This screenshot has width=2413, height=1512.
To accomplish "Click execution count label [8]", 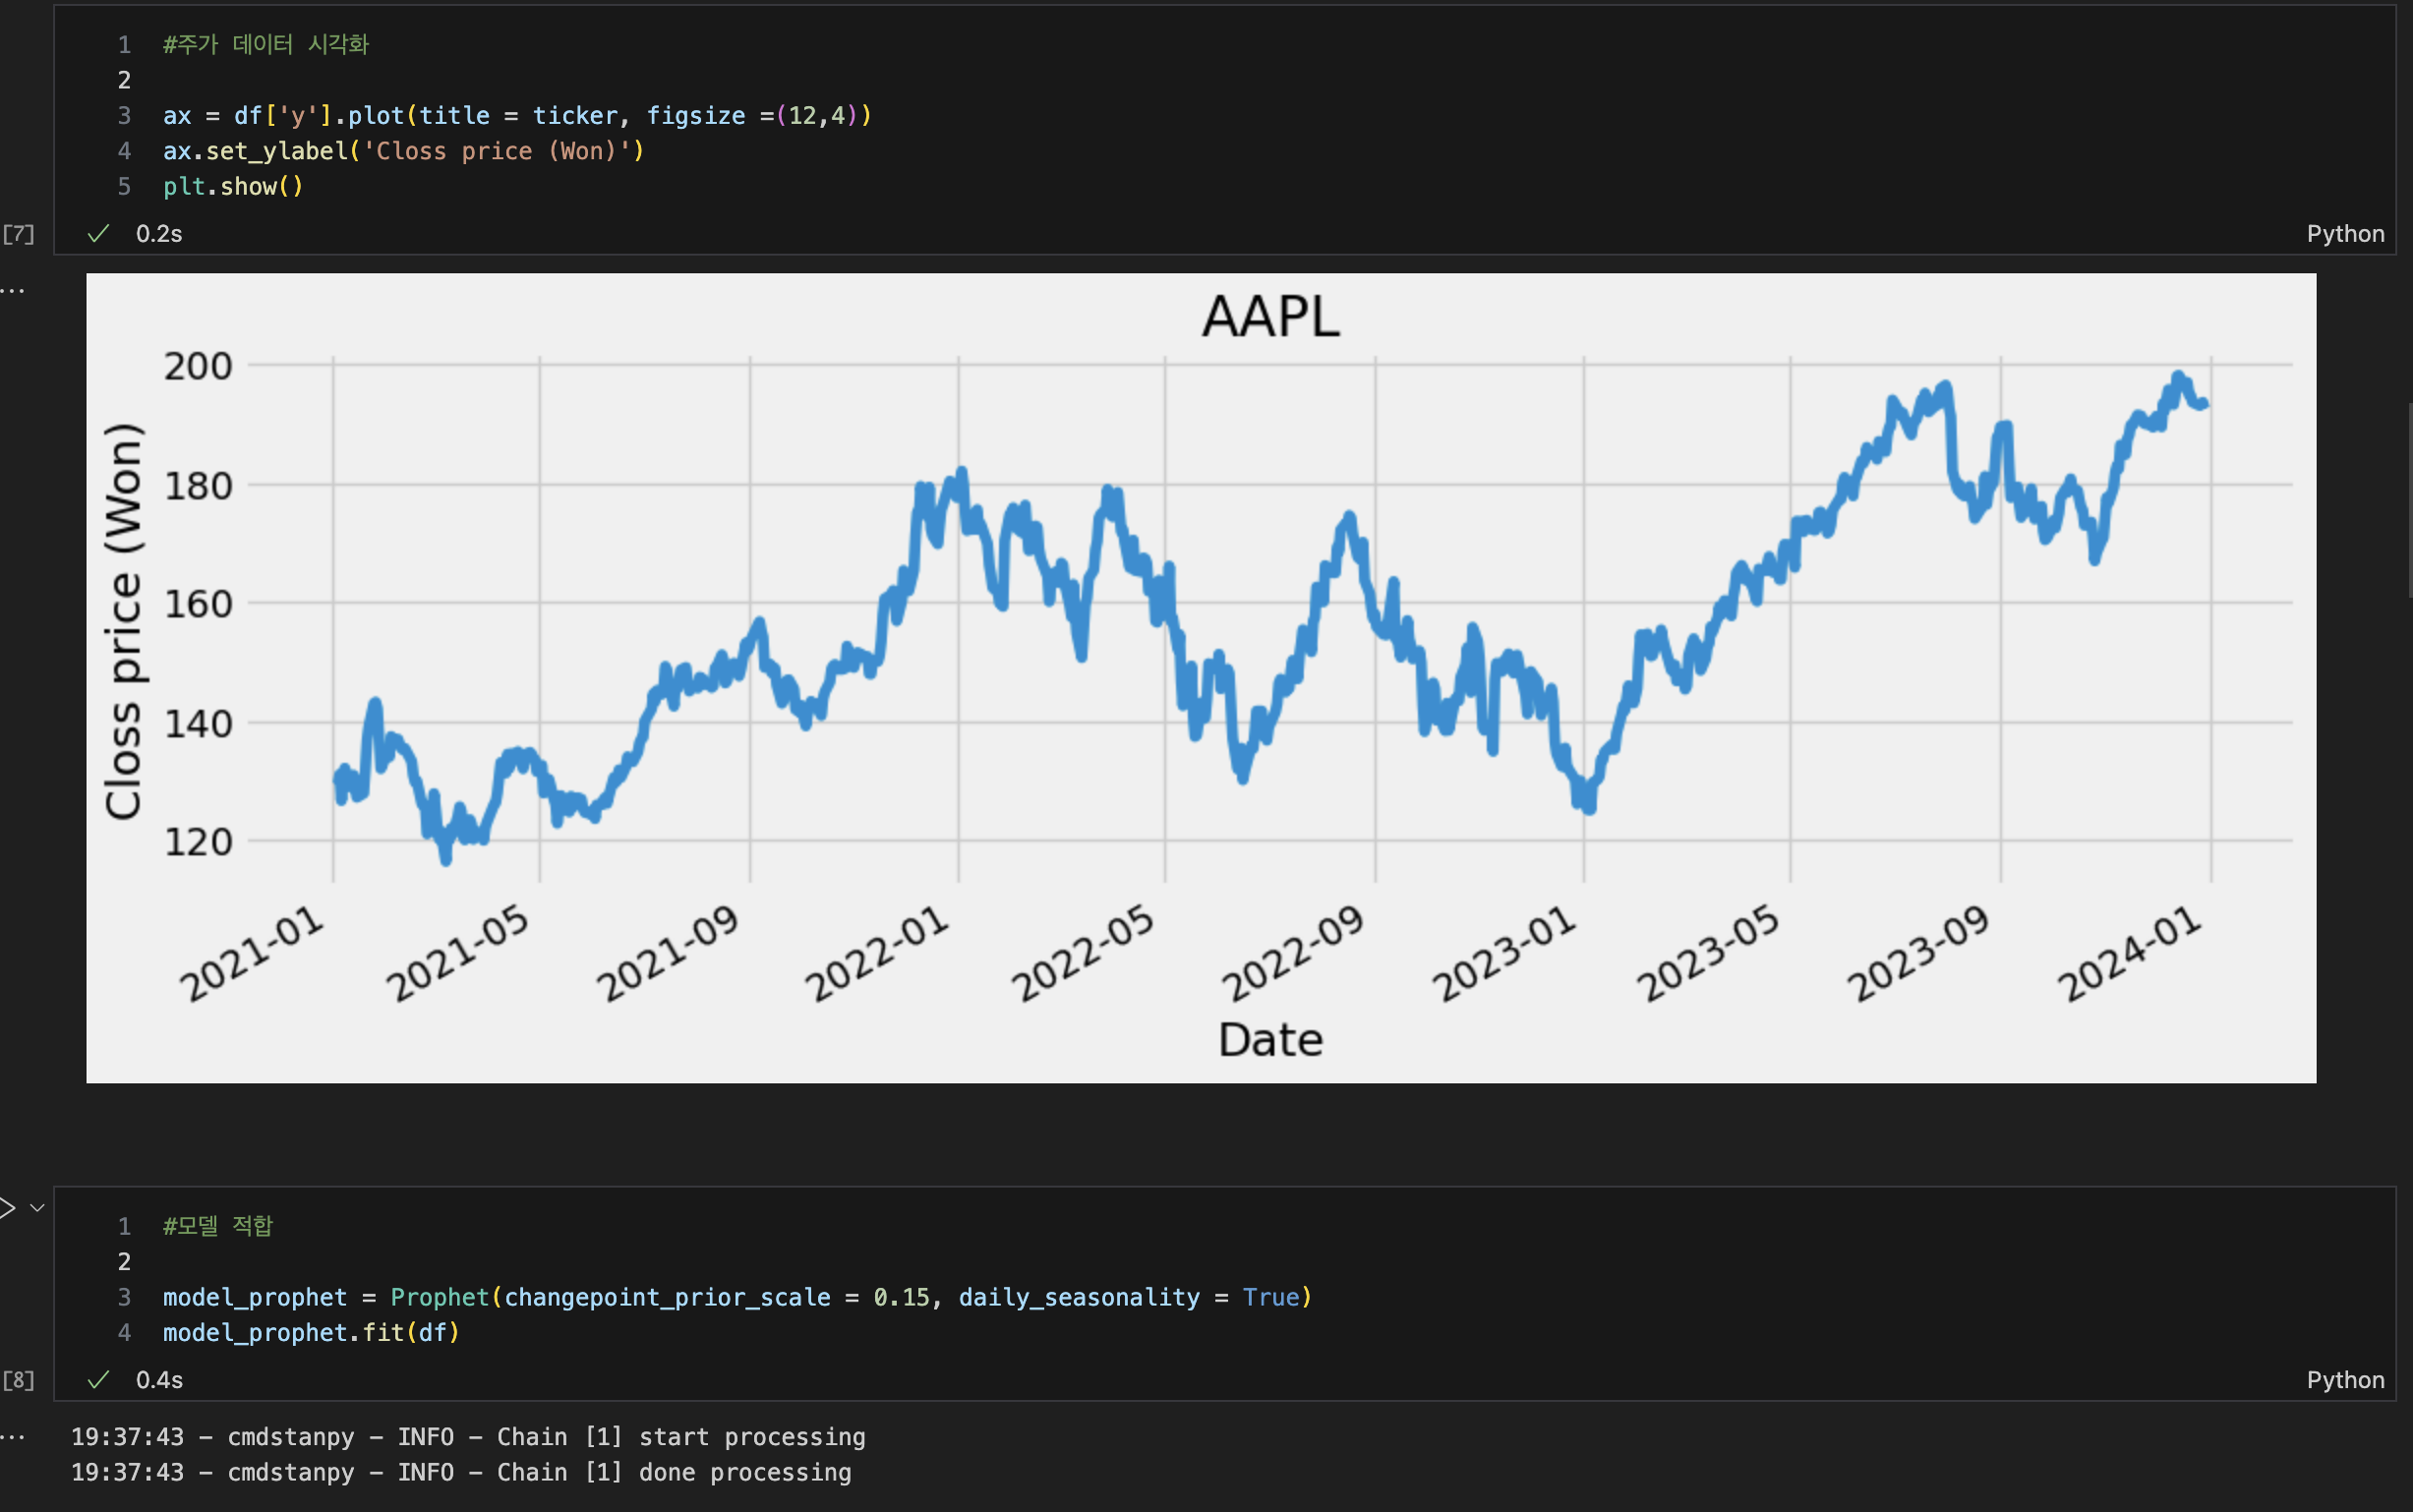I will (18, 1380).
